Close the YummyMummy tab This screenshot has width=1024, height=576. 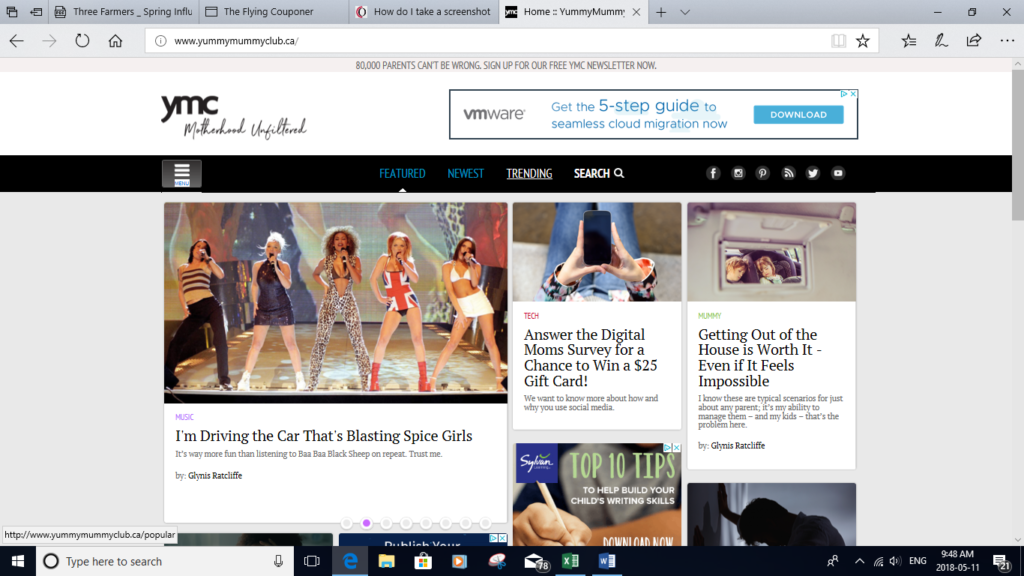point(636,12)
